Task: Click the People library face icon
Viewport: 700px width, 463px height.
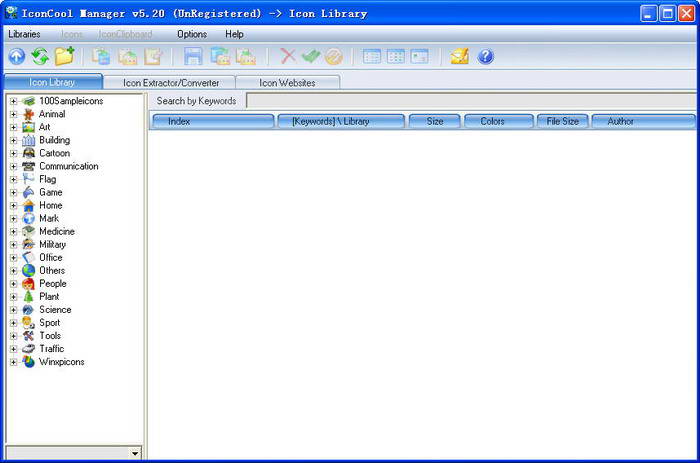Action: pyautogui.click(x=29, y=284)
